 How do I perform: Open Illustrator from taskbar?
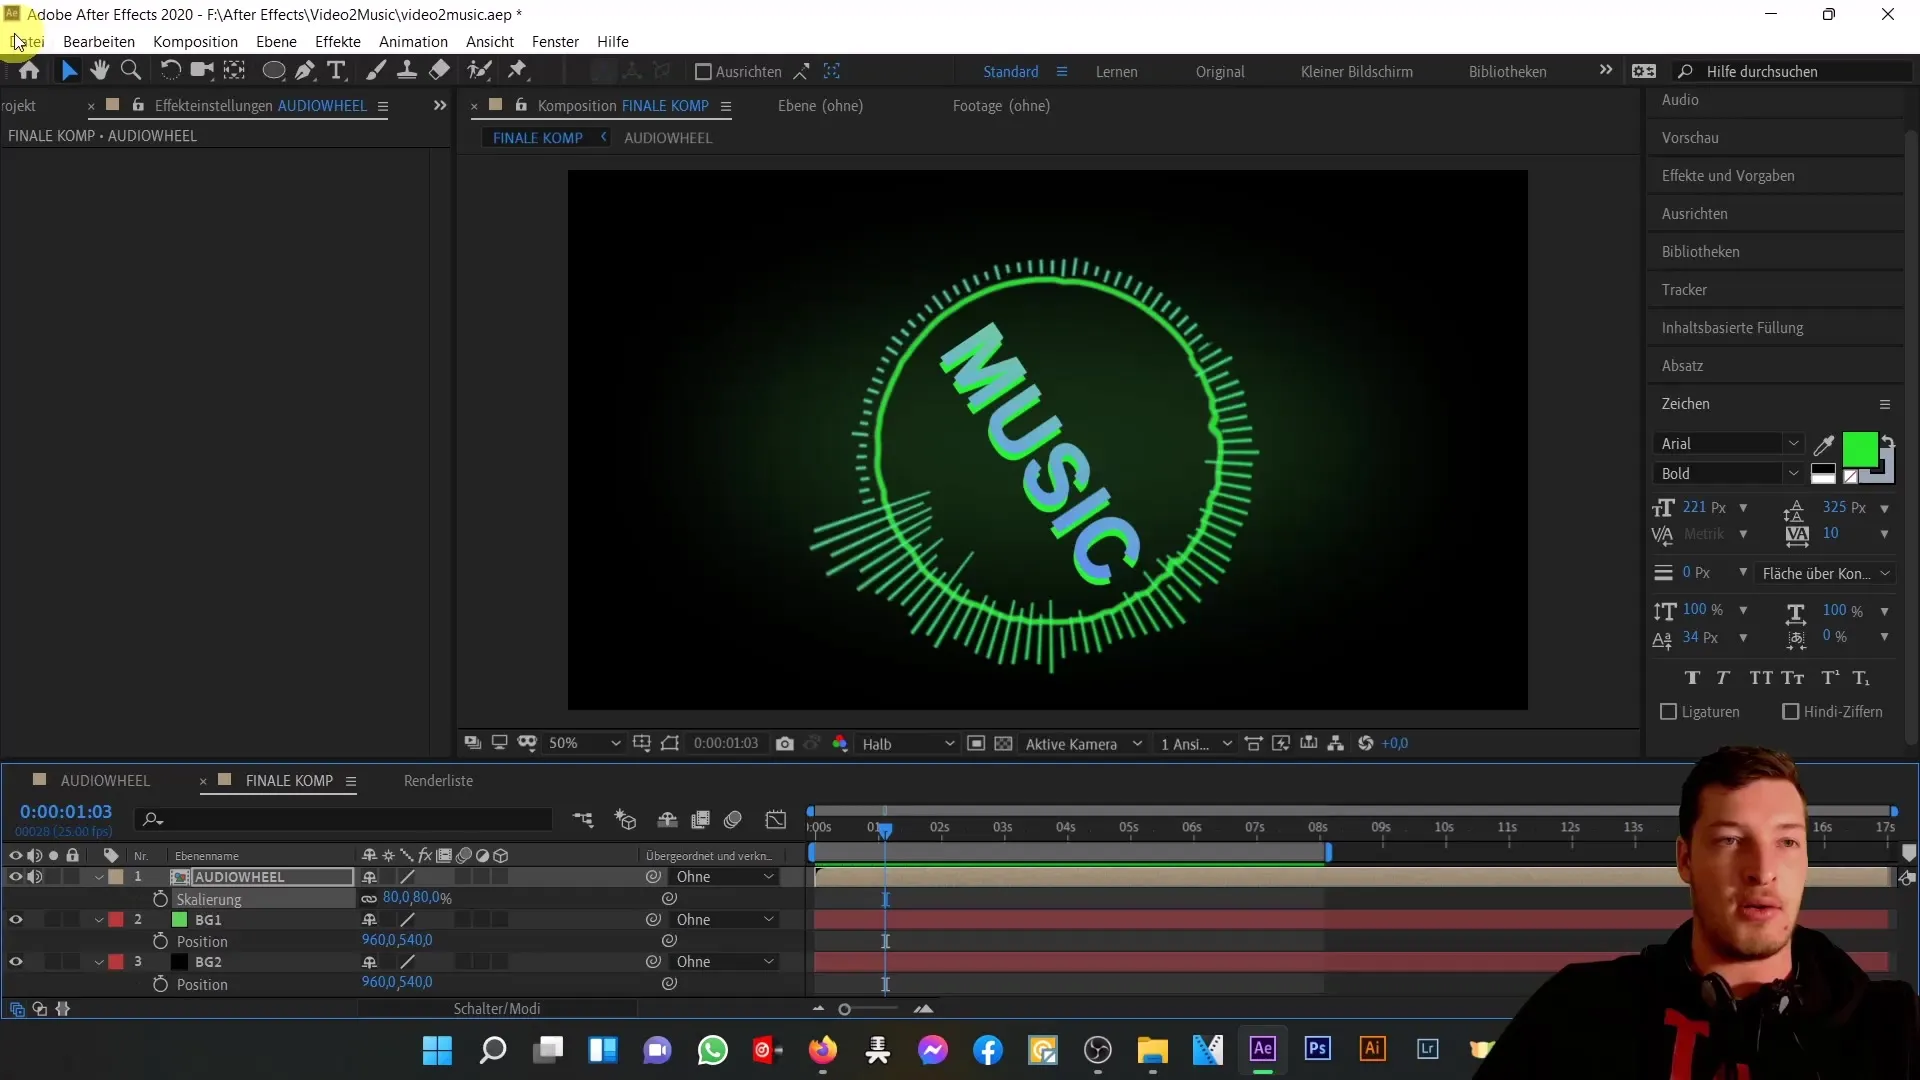coord(1373,1049)
